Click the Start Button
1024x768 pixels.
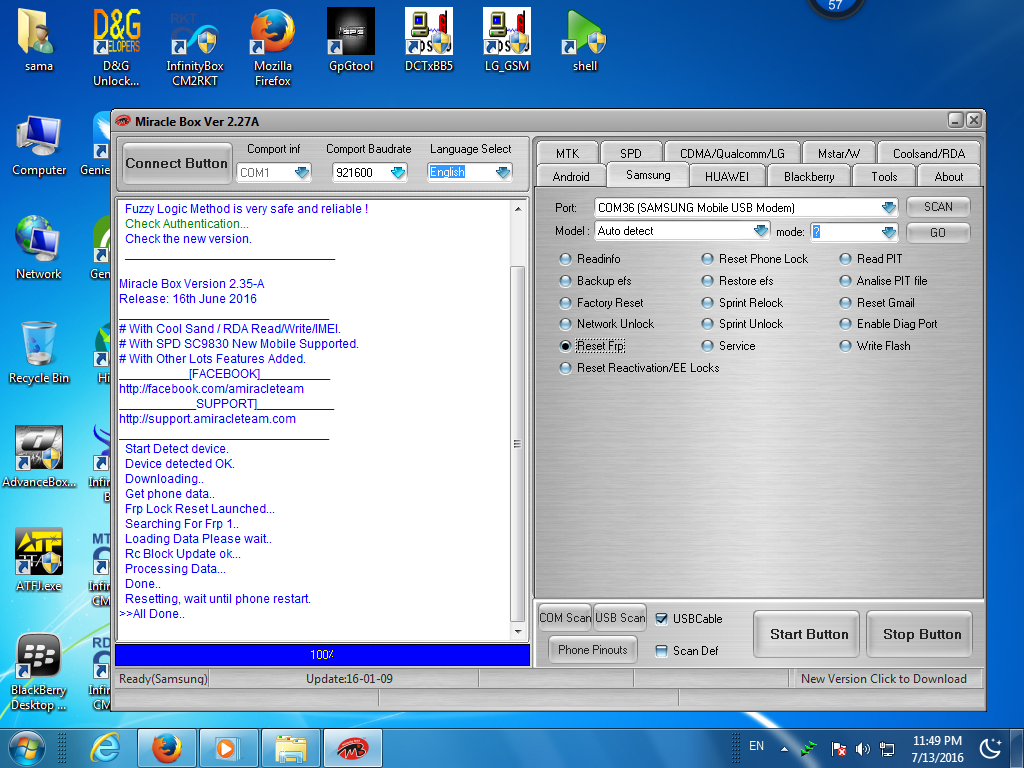pos(807,634)
